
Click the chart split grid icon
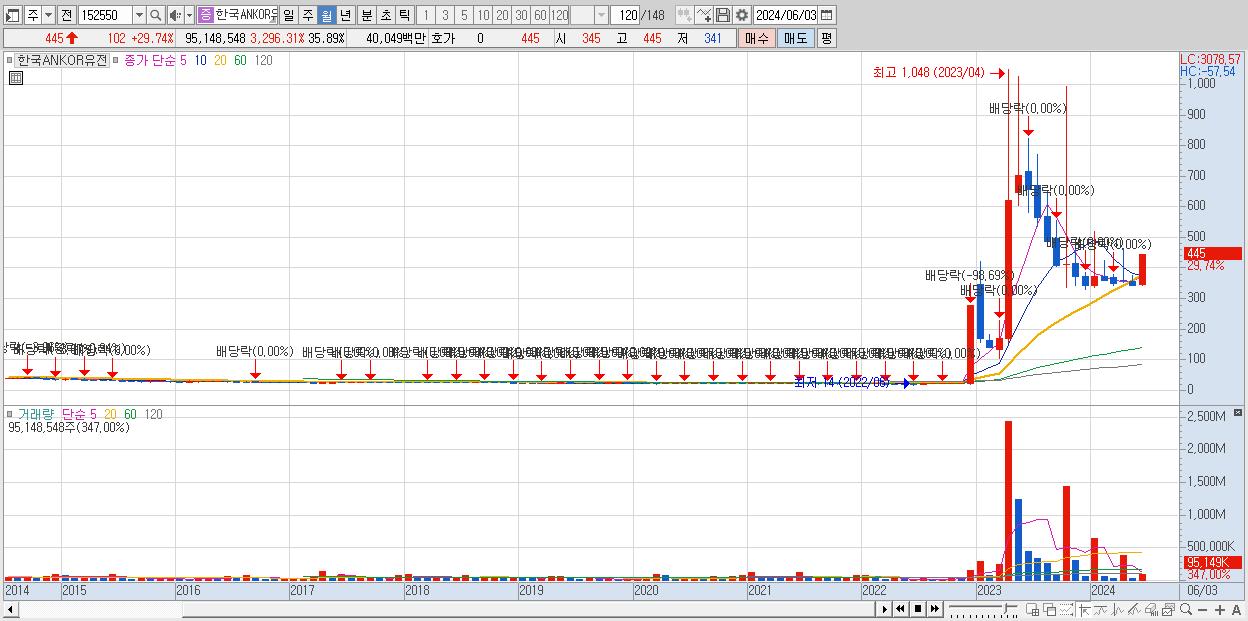(1032, 609)
